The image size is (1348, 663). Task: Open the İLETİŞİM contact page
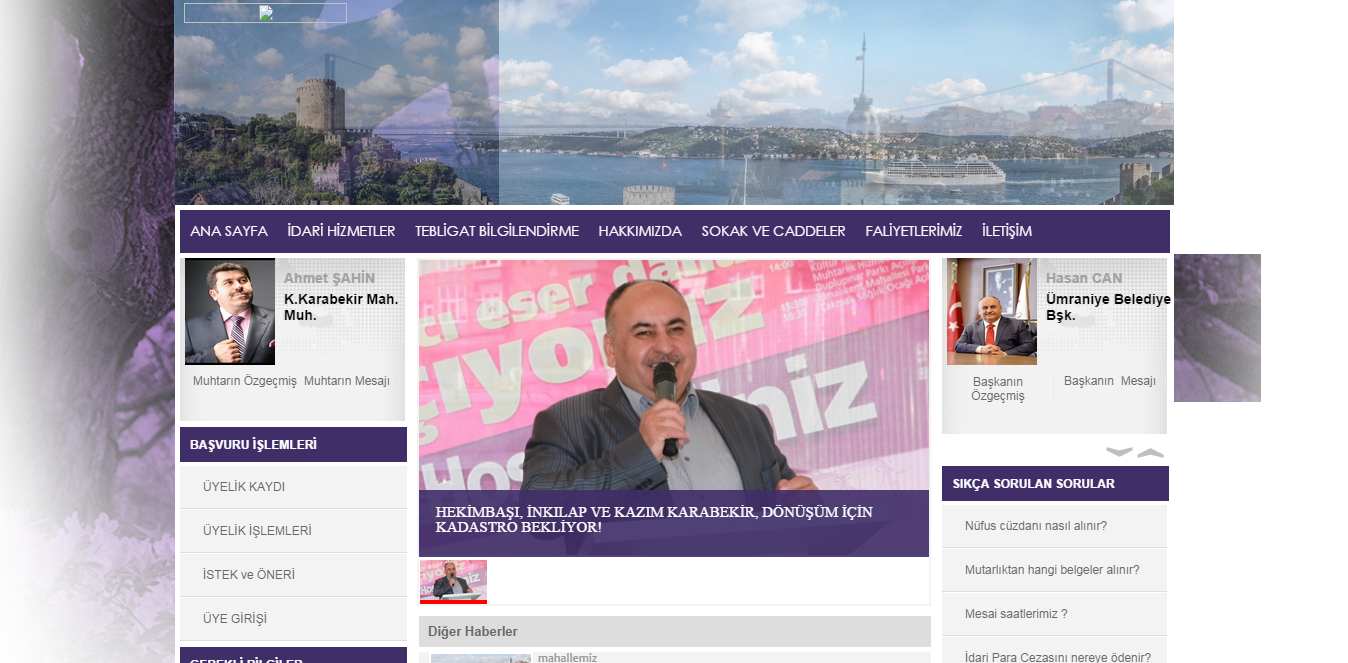(1006, 231)
